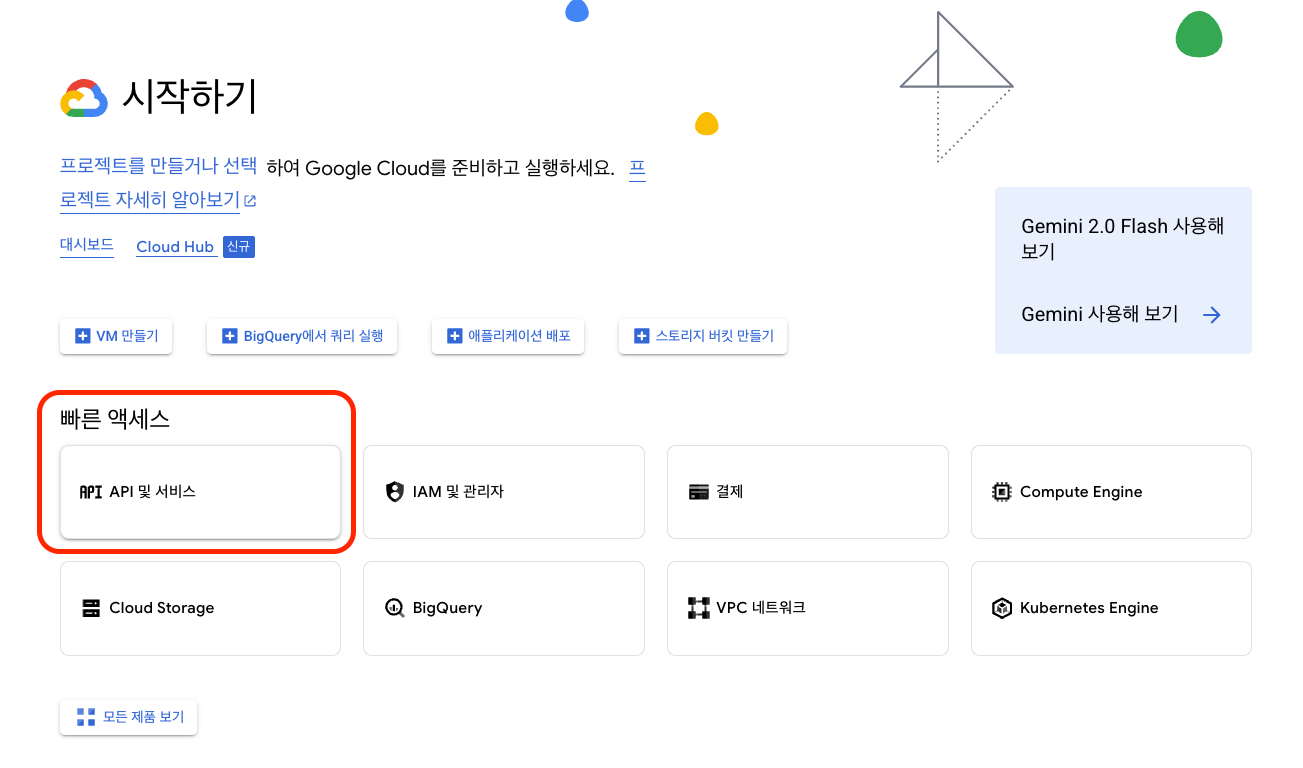Open the VPC 네트워크 card label
The width and height of the screenshot is (1303, 768).
click(x=761, y=608)
